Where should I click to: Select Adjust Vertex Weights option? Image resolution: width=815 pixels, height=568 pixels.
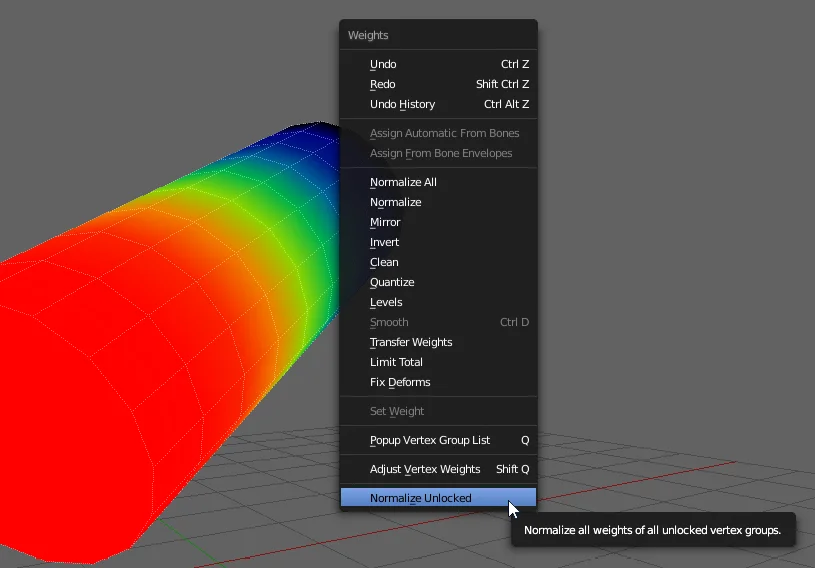425,469
